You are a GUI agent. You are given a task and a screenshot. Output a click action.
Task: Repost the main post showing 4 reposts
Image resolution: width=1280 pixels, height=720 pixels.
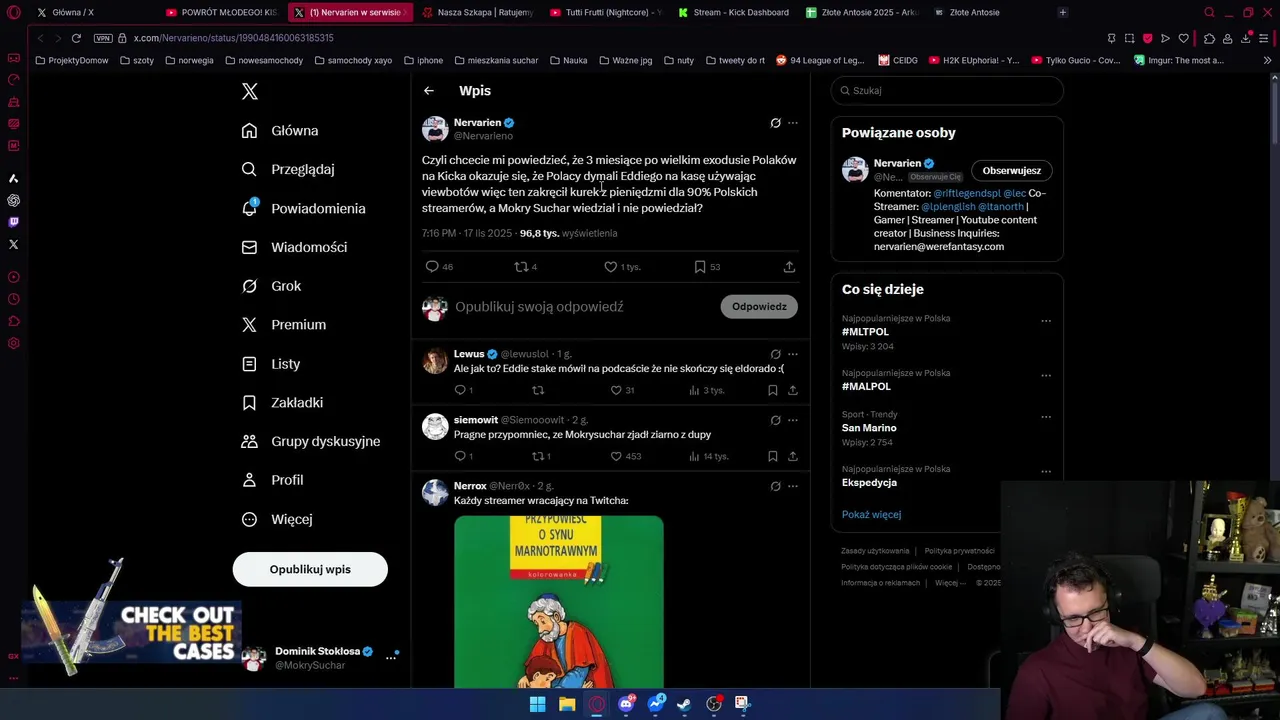(520, 266)
